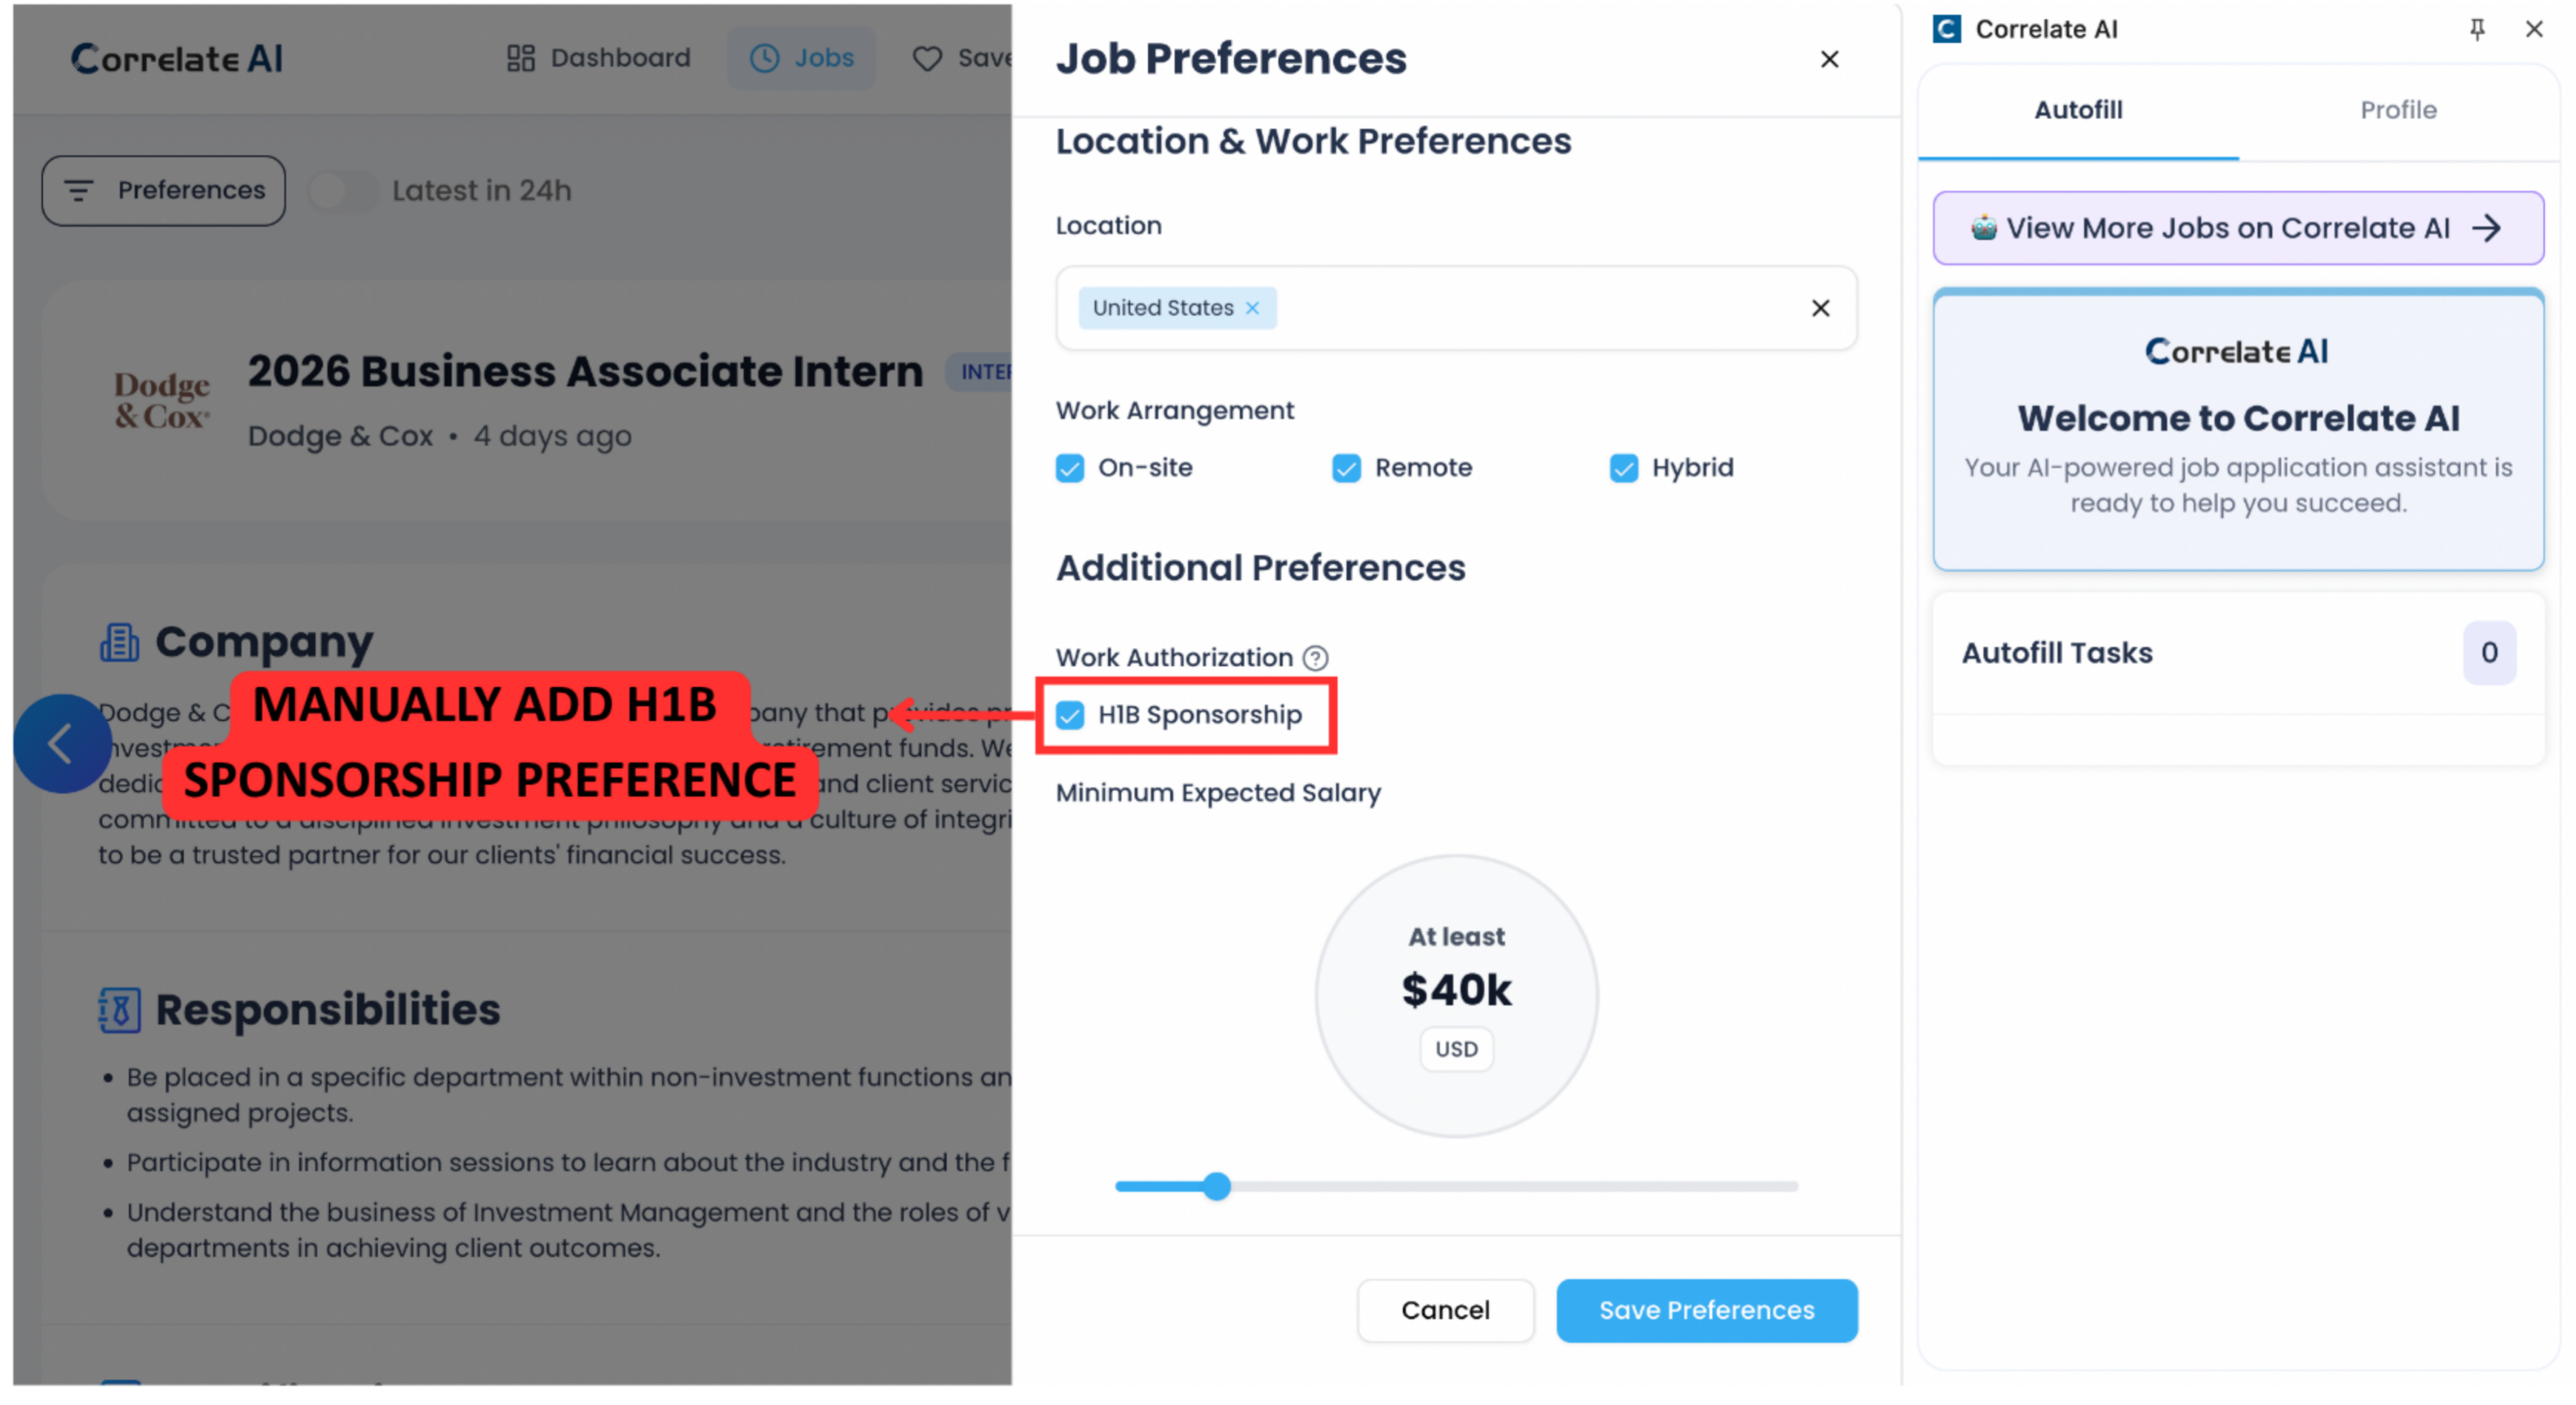
Task: Adjust the minimum salary slider
Action: coord(1216,1186)
